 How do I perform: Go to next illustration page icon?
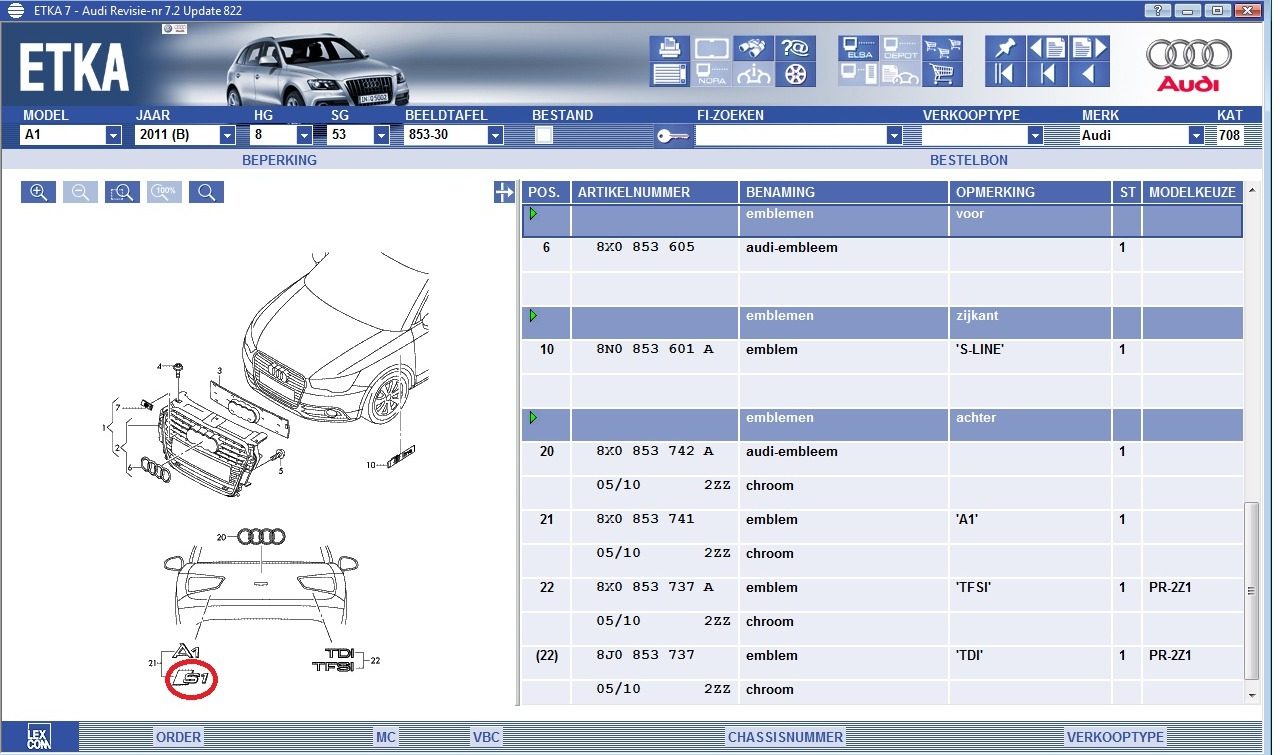click(x=1090, y=48)
